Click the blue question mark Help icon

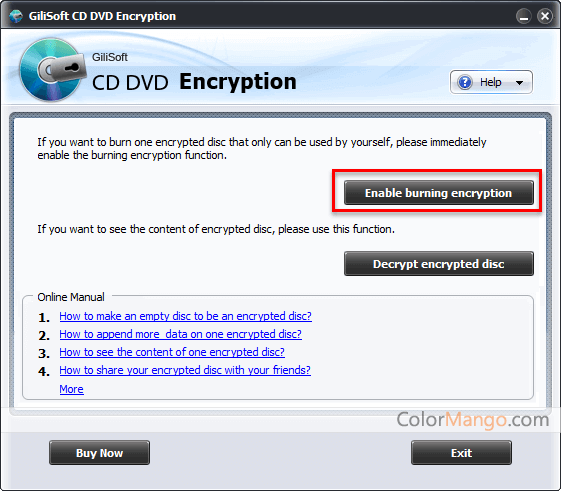(x=465, y=82)
